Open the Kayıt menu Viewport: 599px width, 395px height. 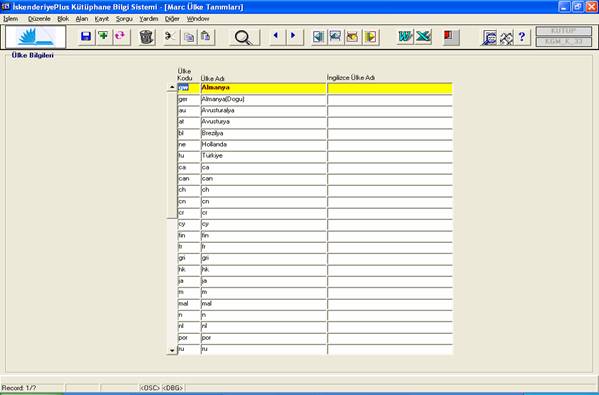(102, 19)
